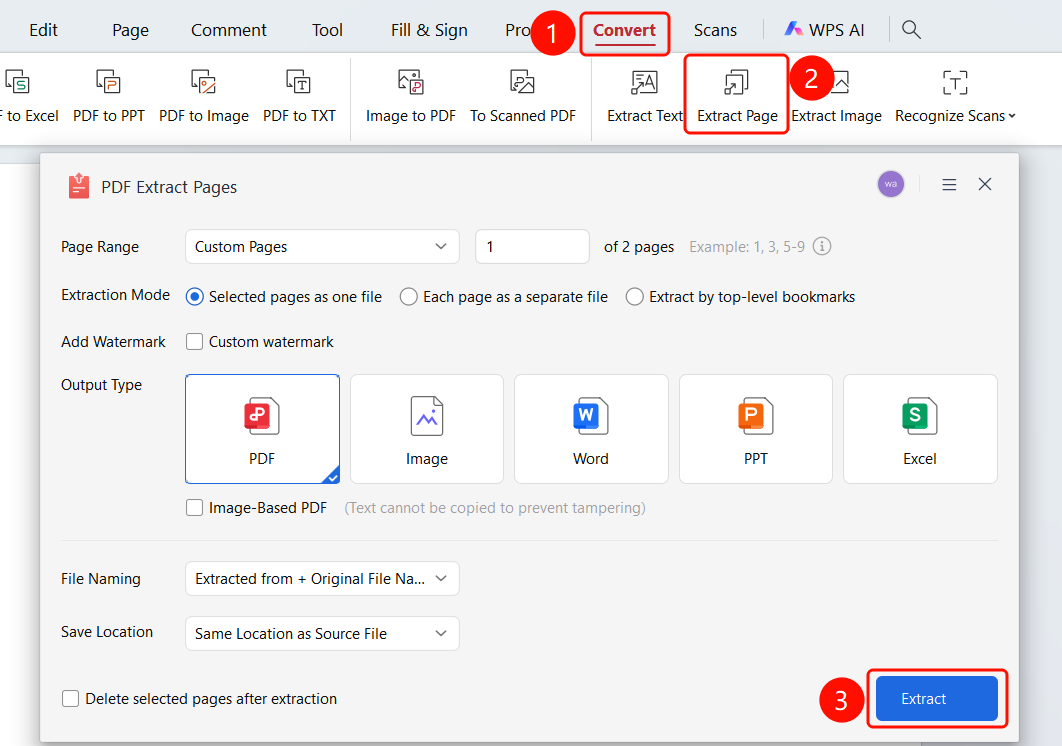Click the Extract Text tool
The height and width of the screenshot is (746, 1062).
[x=645, y=96]
